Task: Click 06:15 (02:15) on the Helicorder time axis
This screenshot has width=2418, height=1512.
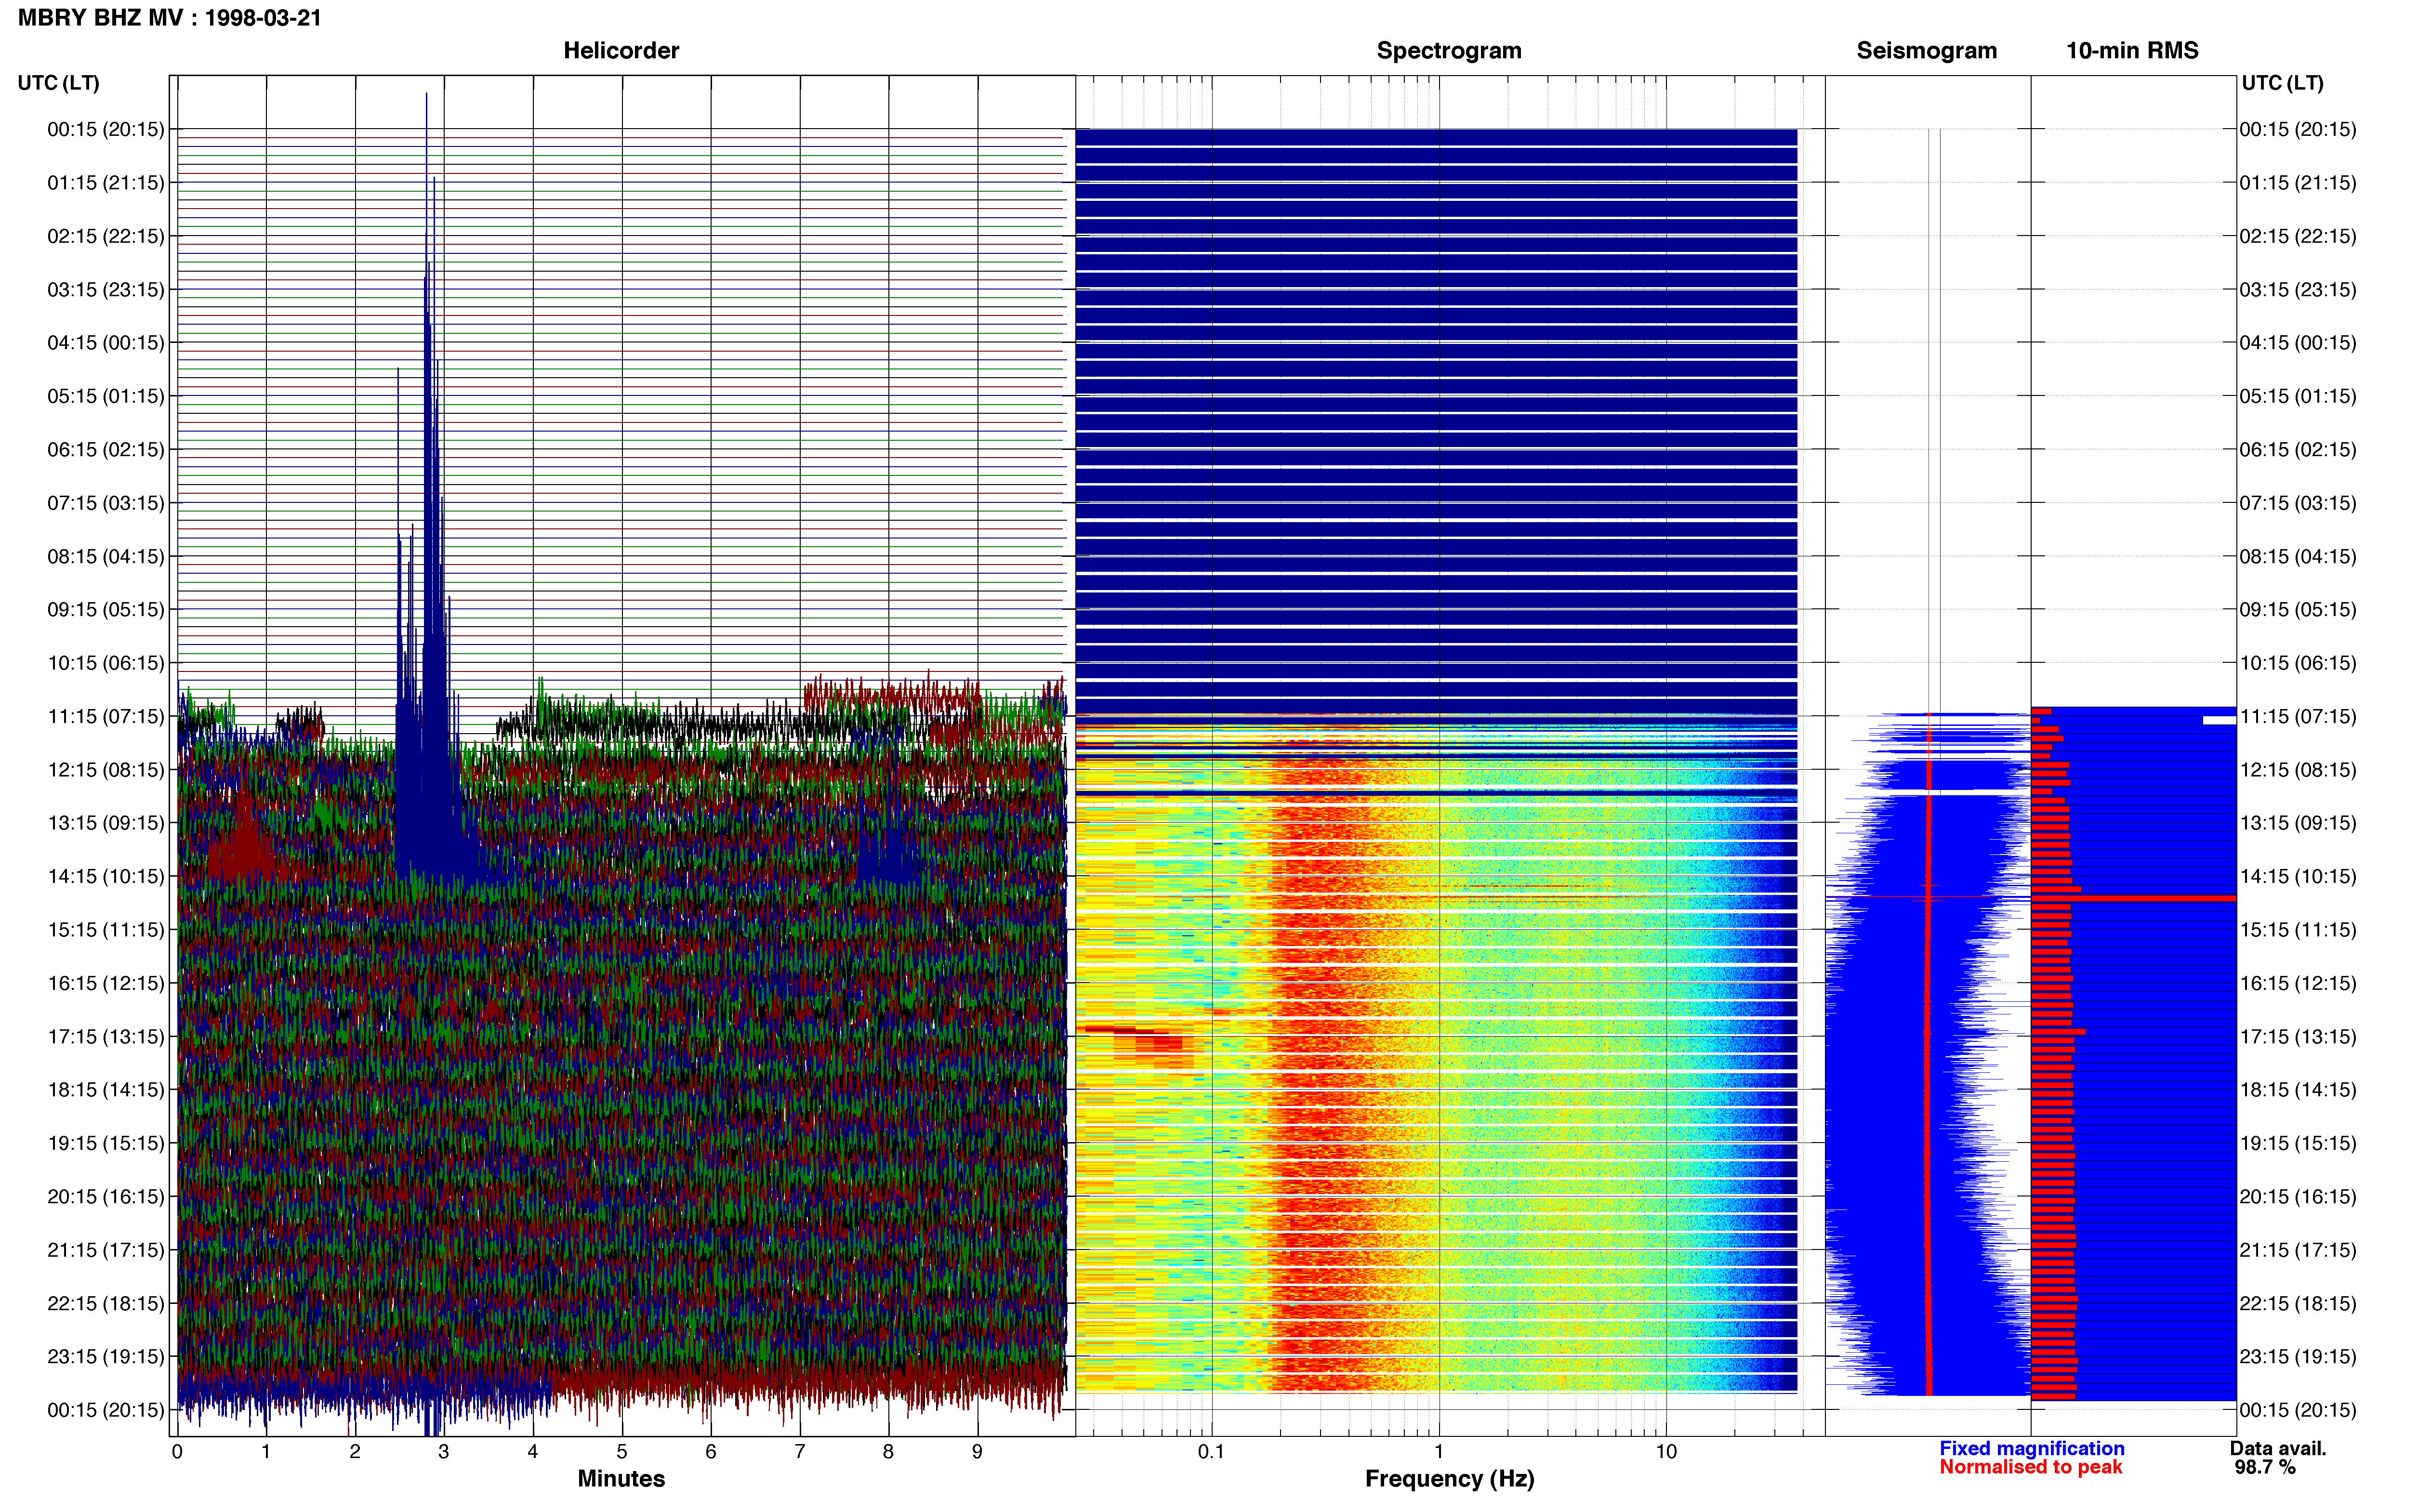Action: point(106,450)
